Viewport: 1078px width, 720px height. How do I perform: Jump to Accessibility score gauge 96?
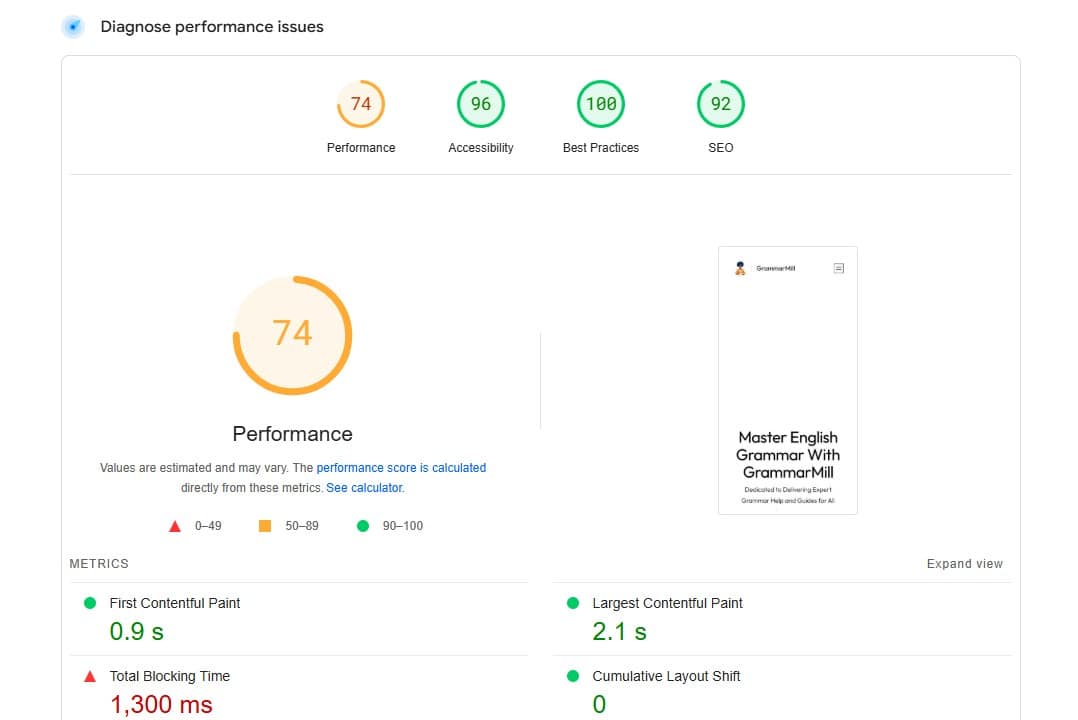pyautogui.click(x=481, y=104)
